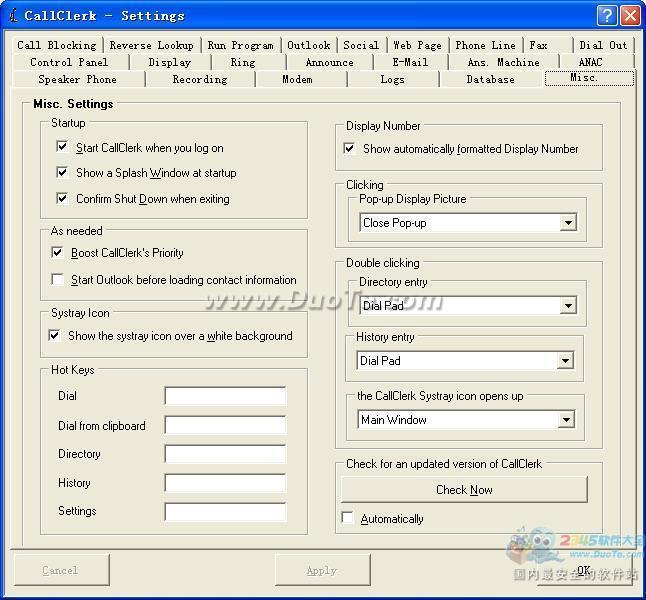
Task: Open the Directory entry dropdown
Action: pyautogui.click(x=568, y=306)
